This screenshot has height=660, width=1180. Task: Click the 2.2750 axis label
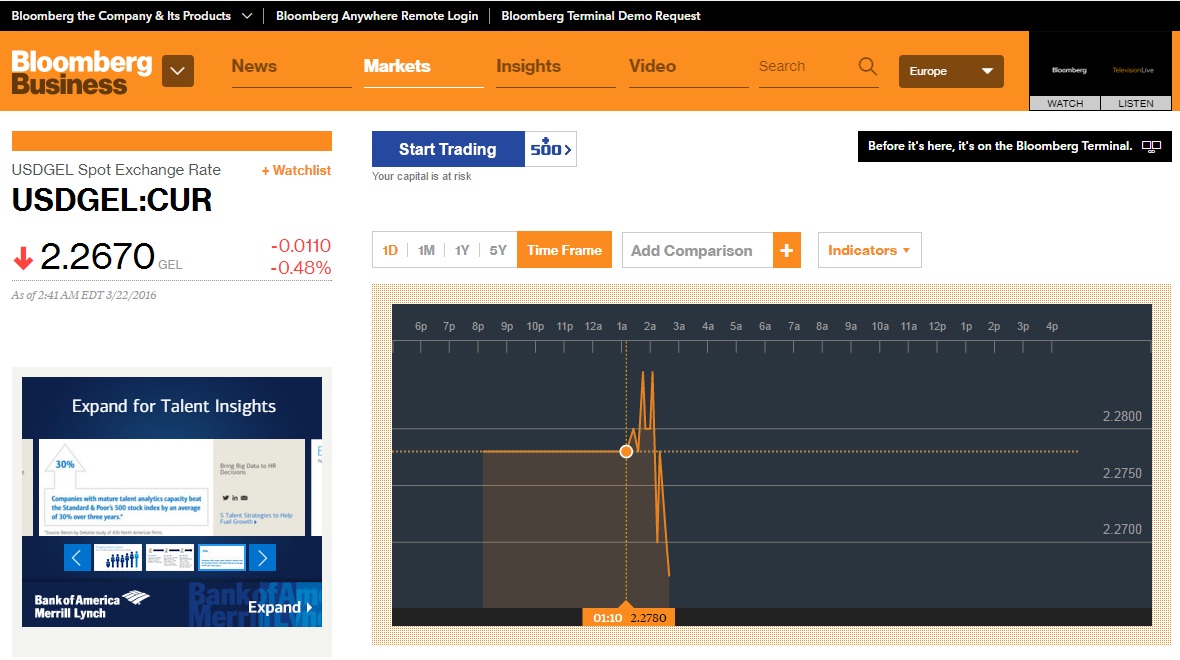click(x=1122, y=473)
